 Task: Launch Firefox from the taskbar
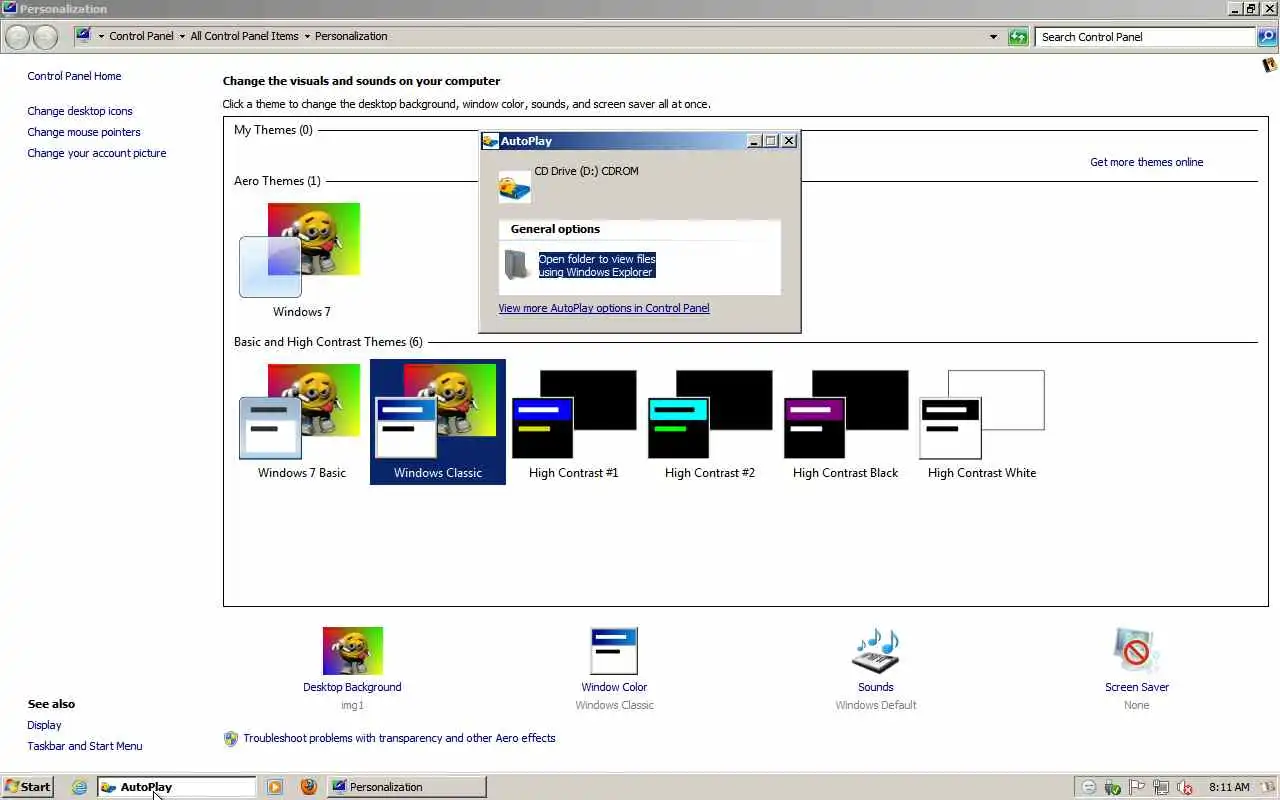click(x=308, y=787)
